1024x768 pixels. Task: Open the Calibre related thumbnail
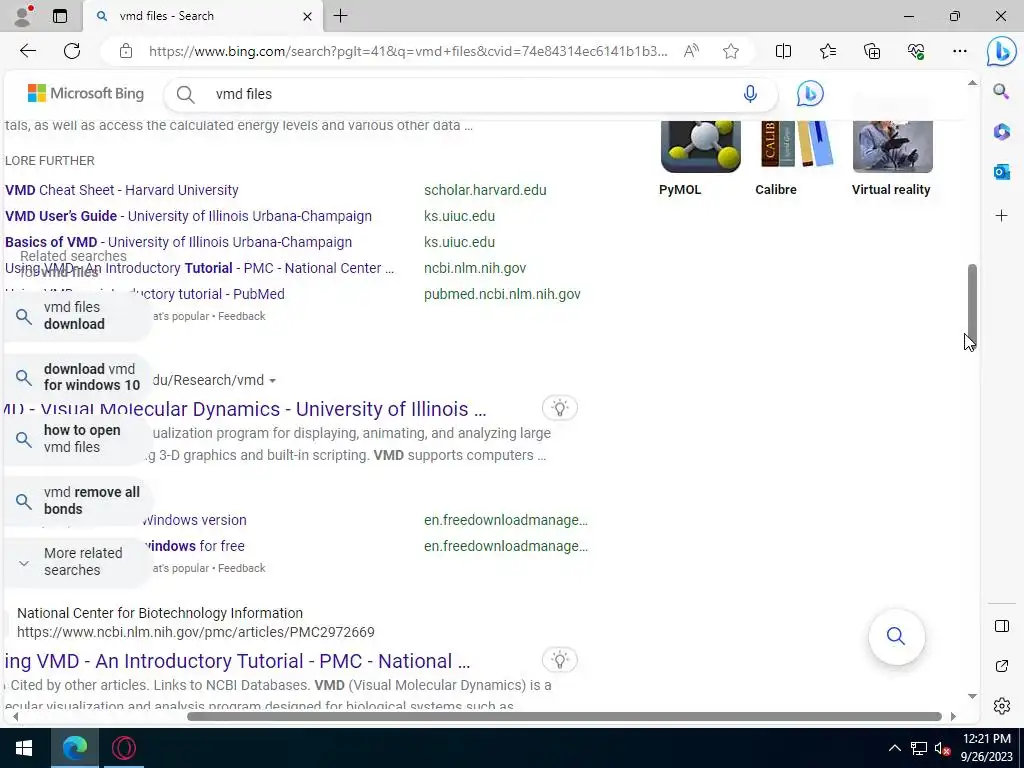796,145
